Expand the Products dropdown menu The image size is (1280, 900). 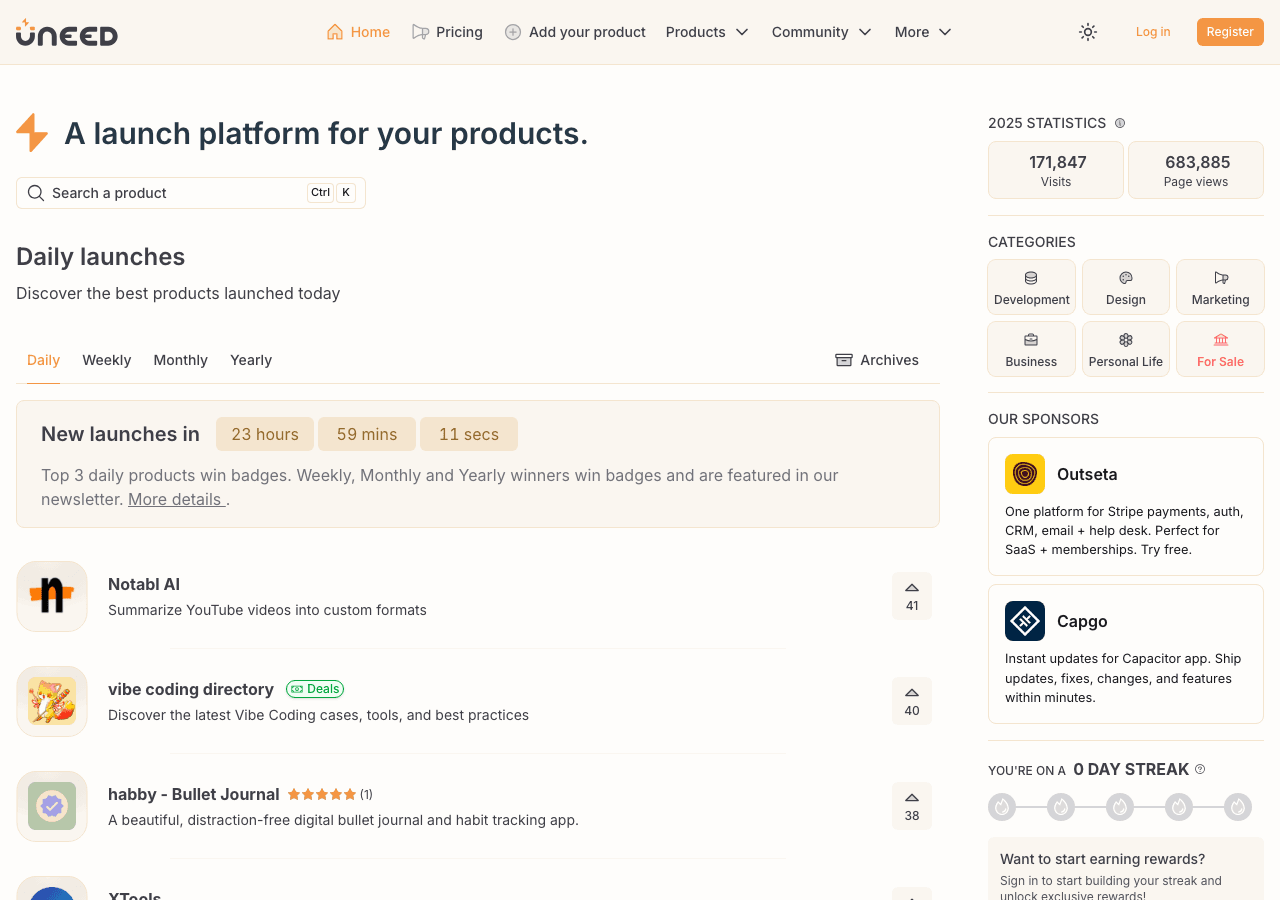point(708,32)
